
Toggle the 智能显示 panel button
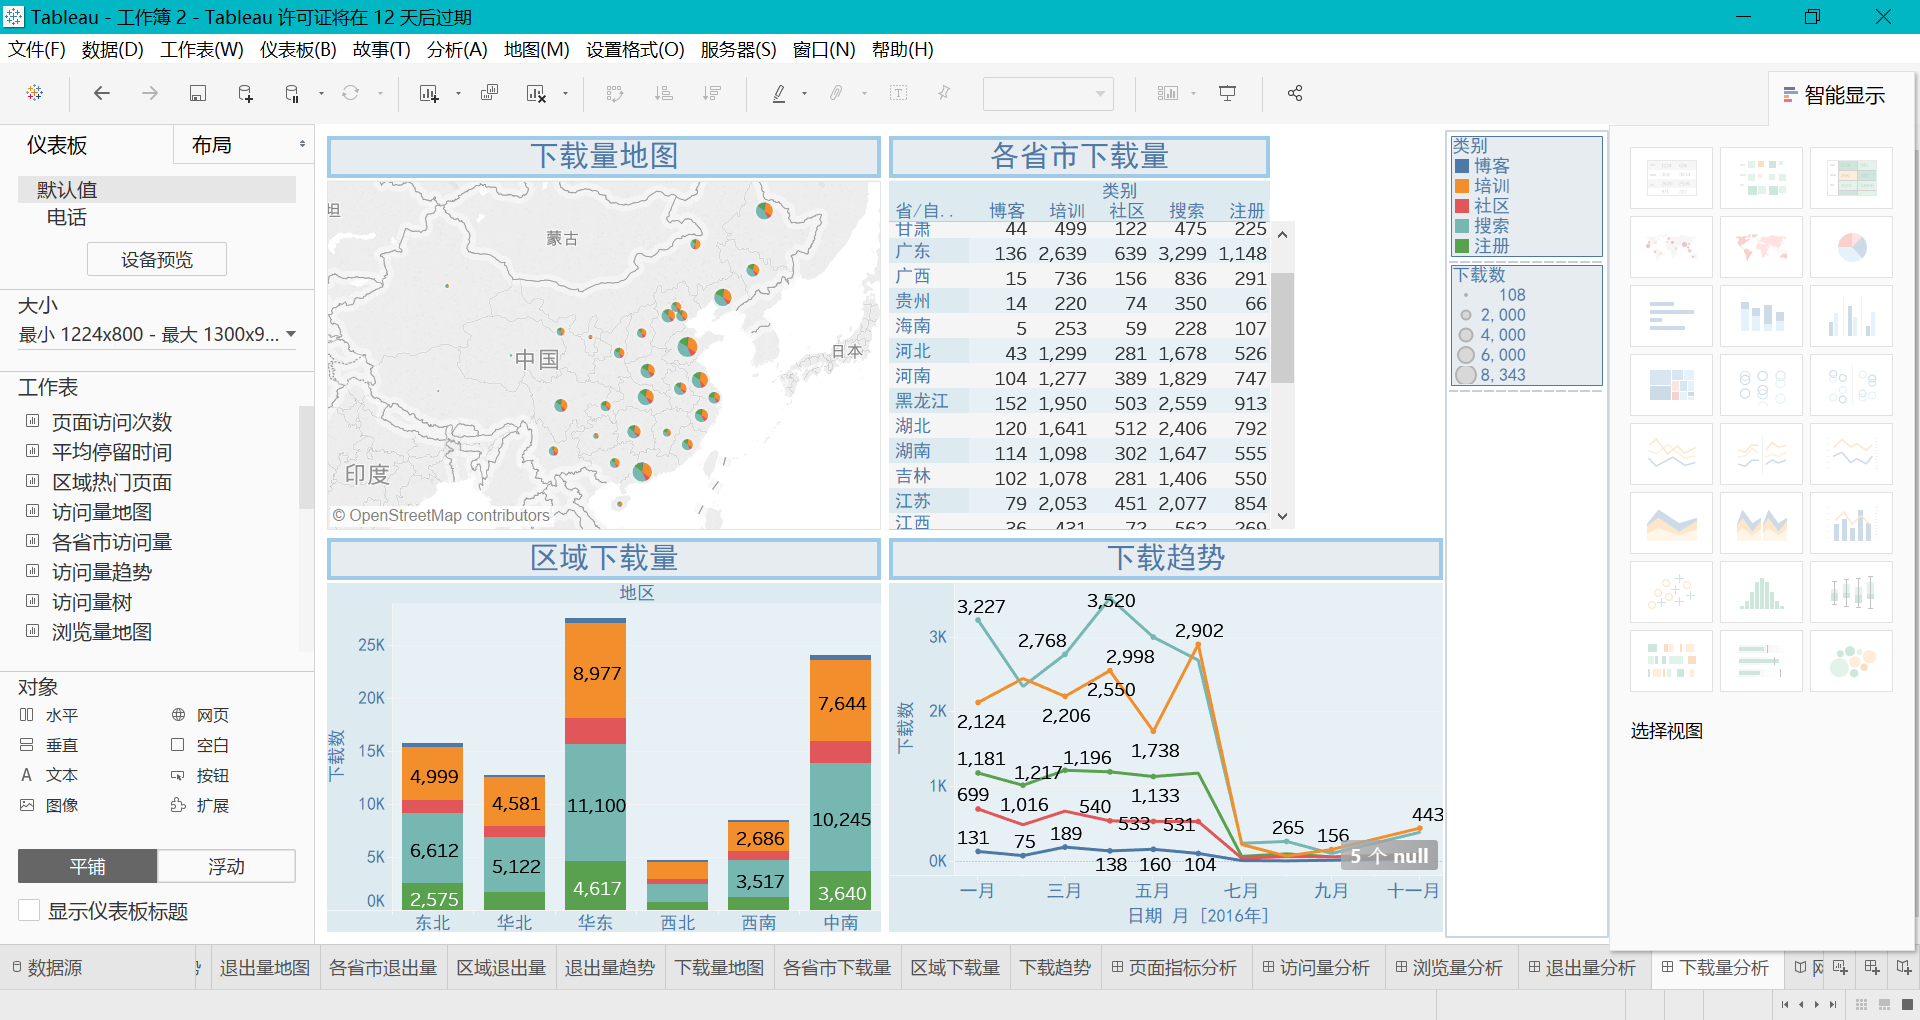[1835, 95]
